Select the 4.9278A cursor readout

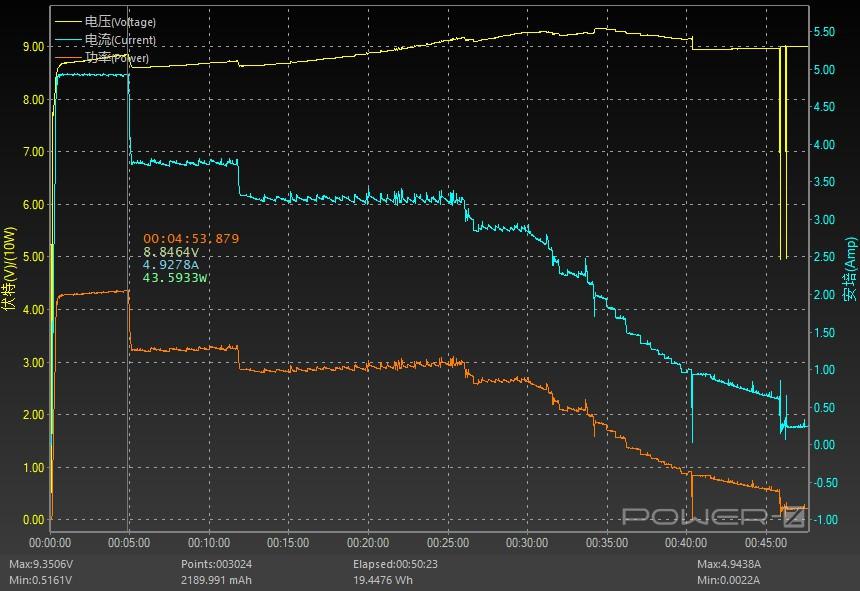coord(171,265)
